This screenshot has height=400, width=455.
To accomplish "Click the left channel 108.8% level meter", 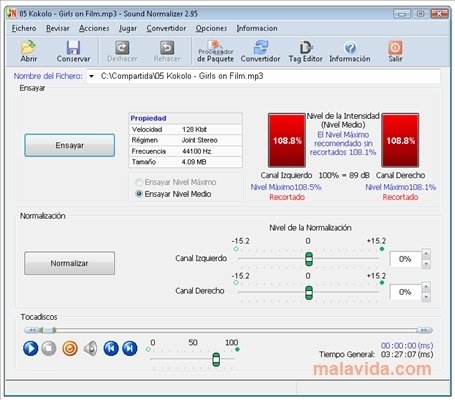I will [x=287, y=140].
